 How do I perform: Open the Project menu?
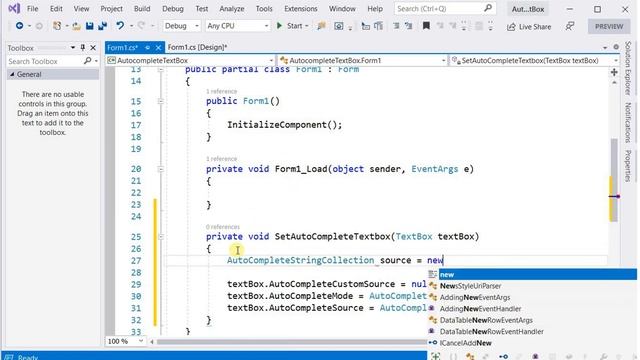(111, 9)
